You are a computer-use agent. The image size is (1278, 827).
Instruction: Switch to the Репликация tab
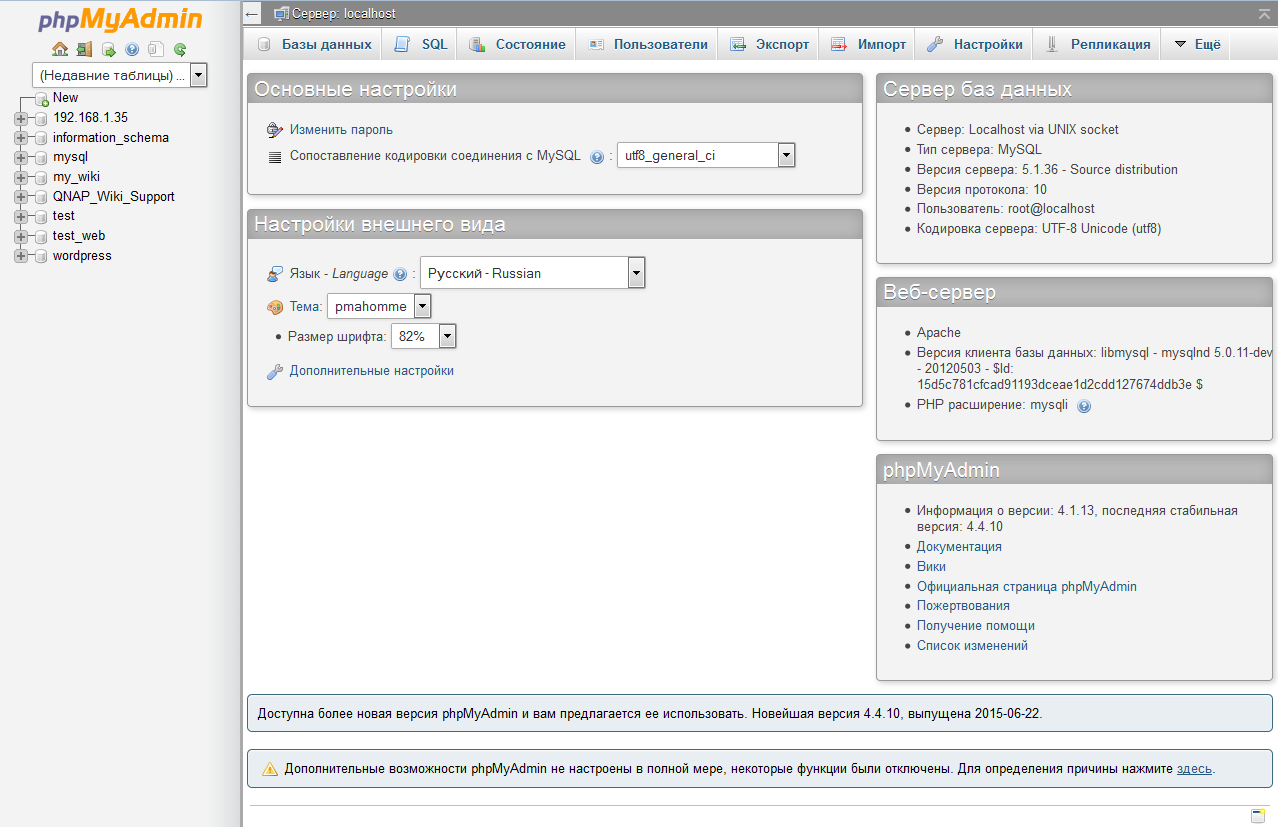coord(1098,45)
